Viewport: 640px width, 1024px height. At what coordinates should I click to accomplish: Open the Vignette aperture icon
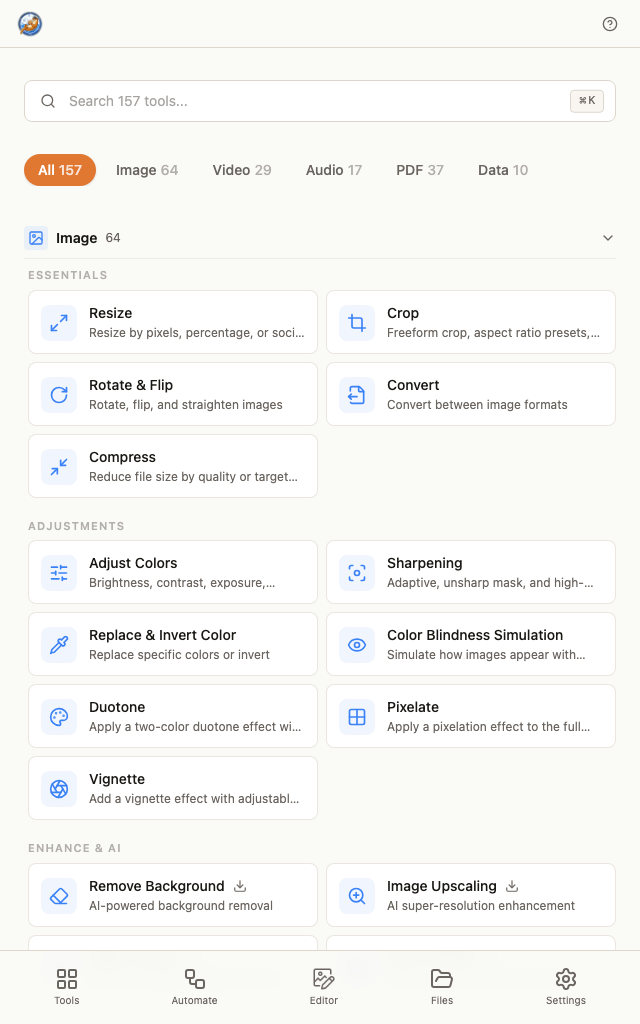(59, 788)
